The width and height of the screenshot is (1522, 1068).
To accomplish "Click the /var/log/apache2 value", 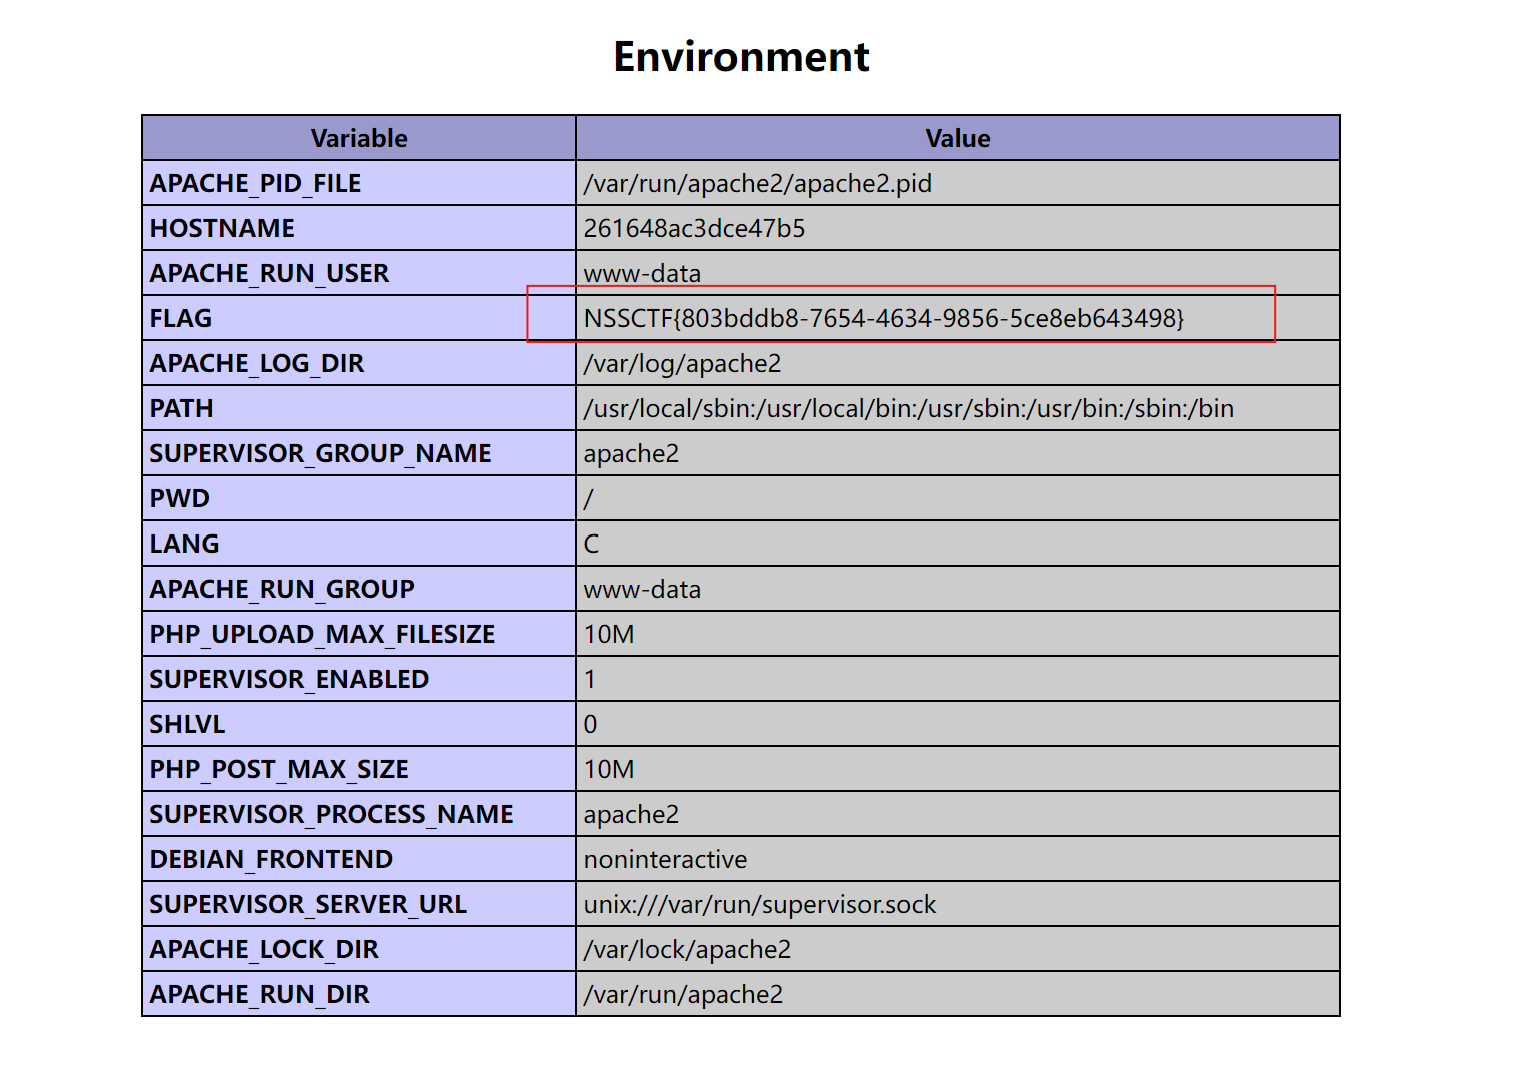I will 682,364.
